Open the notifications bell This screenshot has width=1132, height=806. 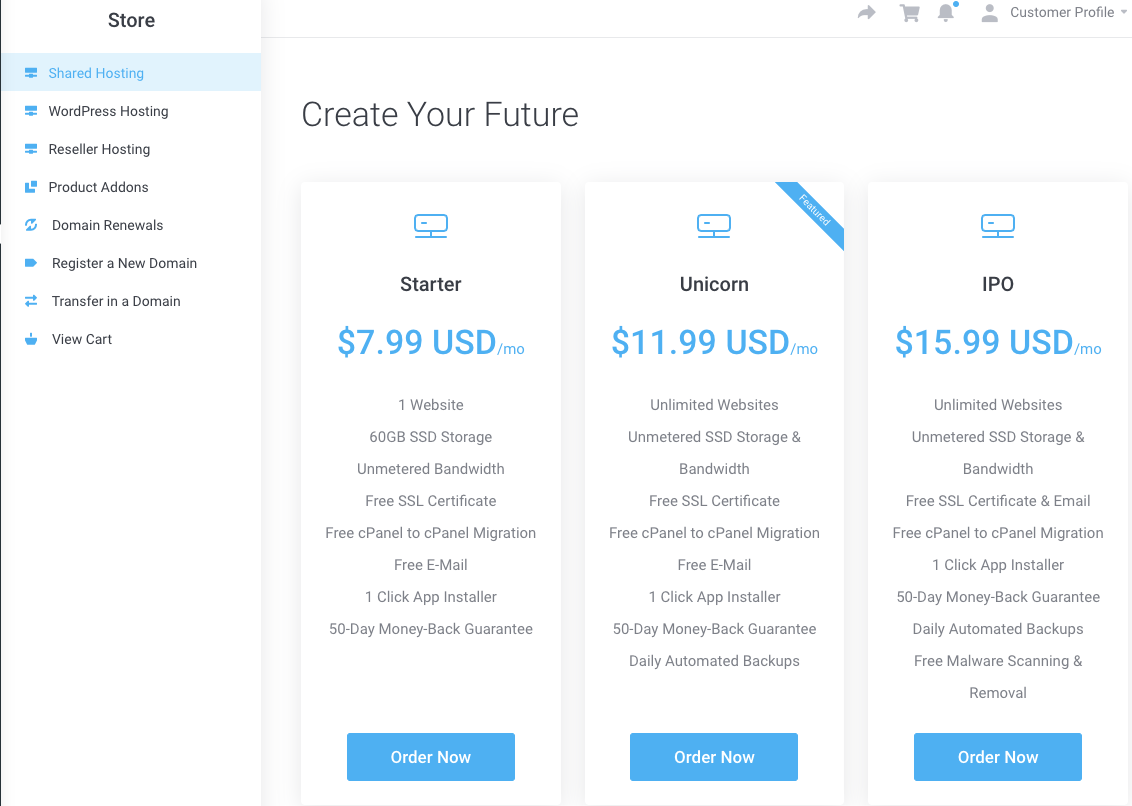pos(945,13)
